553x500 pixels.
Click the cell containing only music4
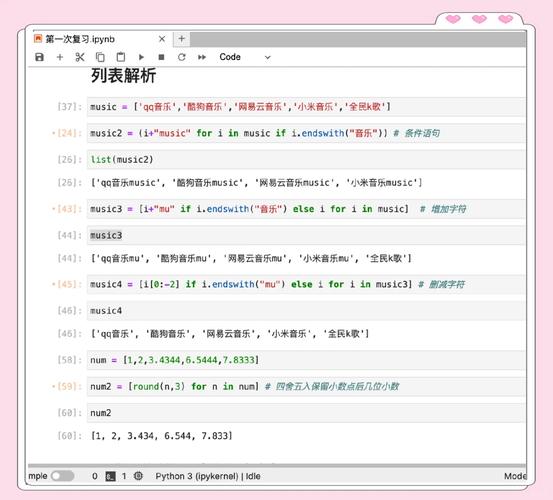click(x=306, y=311)
